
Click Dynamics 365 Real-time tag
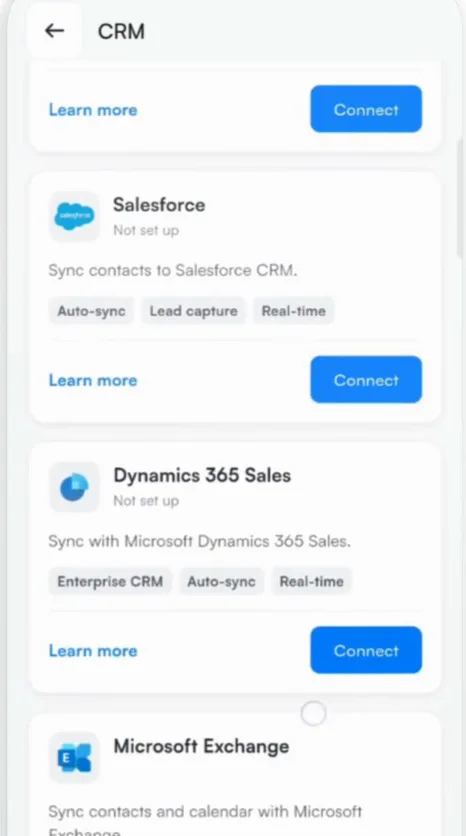tap(311, 581)
